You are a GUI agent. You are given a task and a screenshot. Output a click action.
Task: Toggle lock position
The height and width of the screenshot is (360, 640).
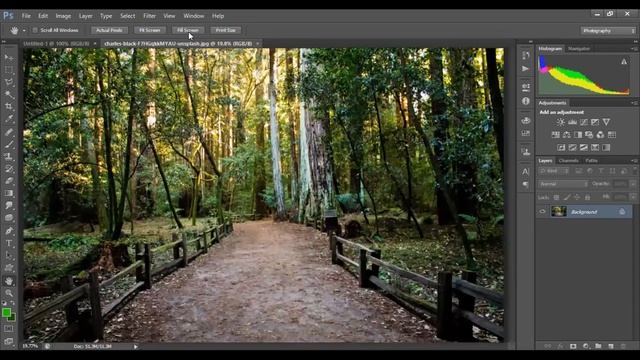pyautogui.click(x=577, y=197)
